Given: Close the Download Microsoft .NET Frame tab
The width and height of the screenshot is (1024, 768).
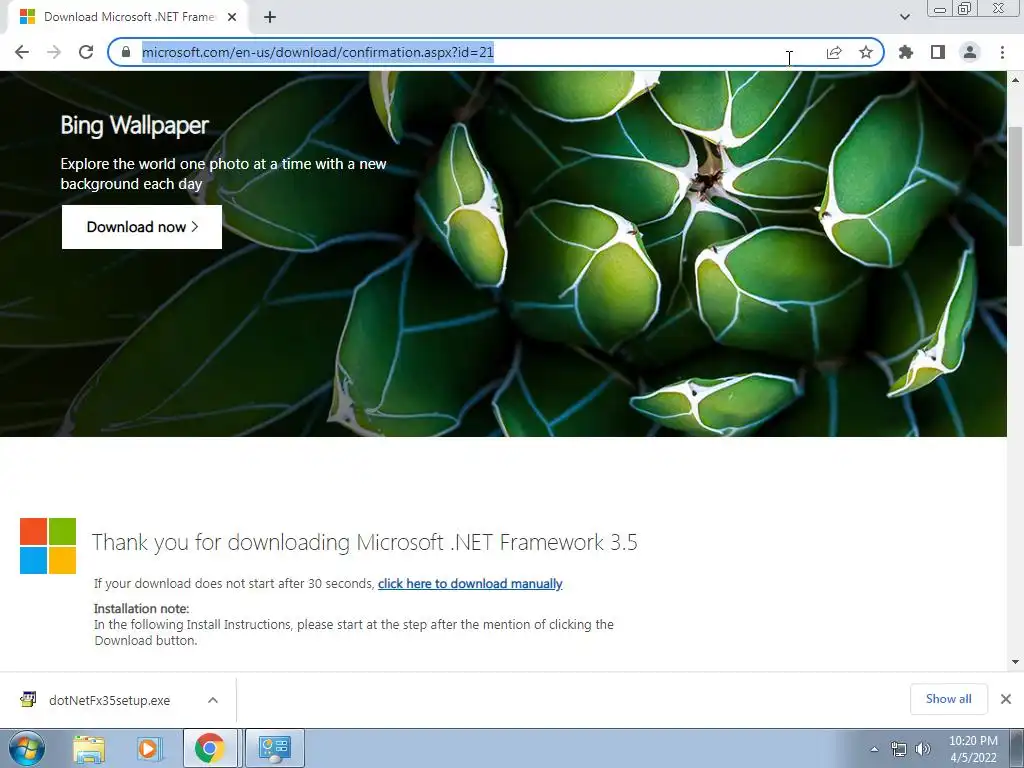Looking at the screenshot, I should 232,17.
